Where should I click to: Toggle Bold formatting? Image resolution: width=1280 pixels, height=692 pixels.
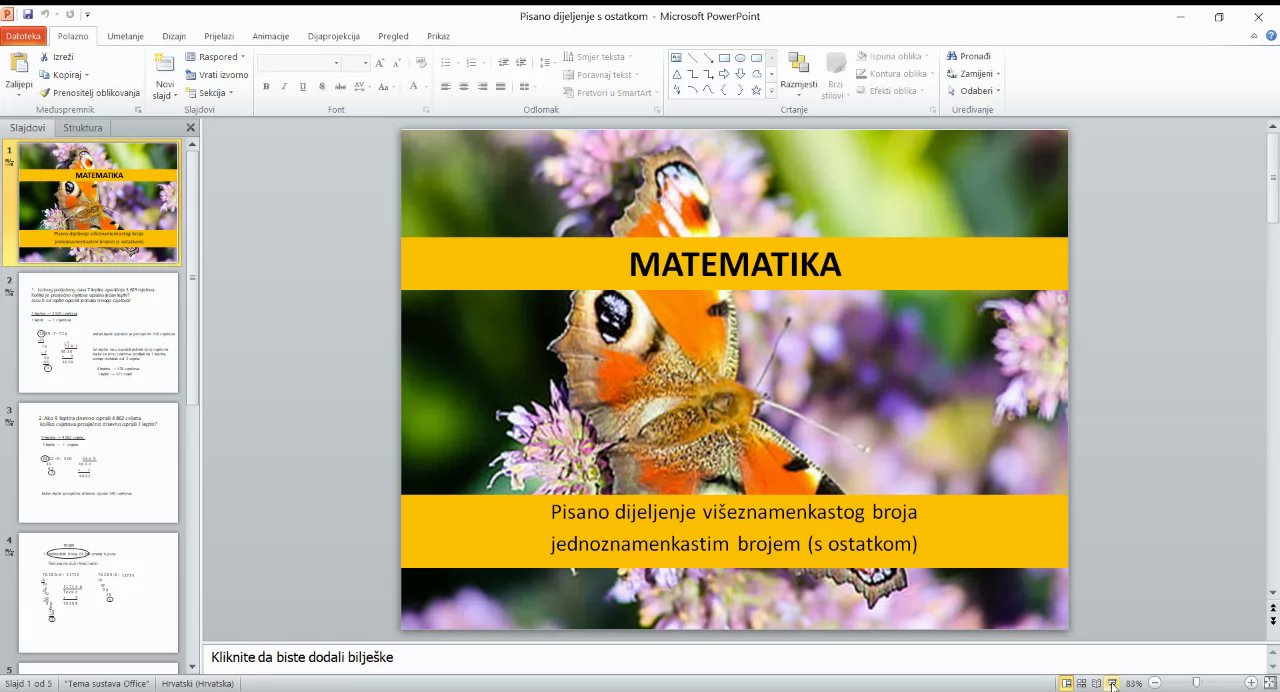coord(266,87)
